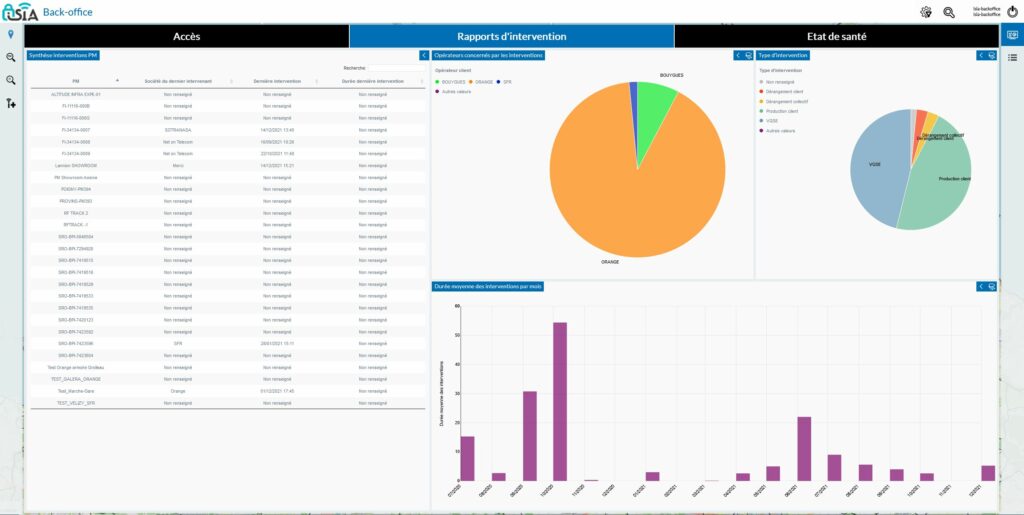Open the Etat de santé tab

837,37
